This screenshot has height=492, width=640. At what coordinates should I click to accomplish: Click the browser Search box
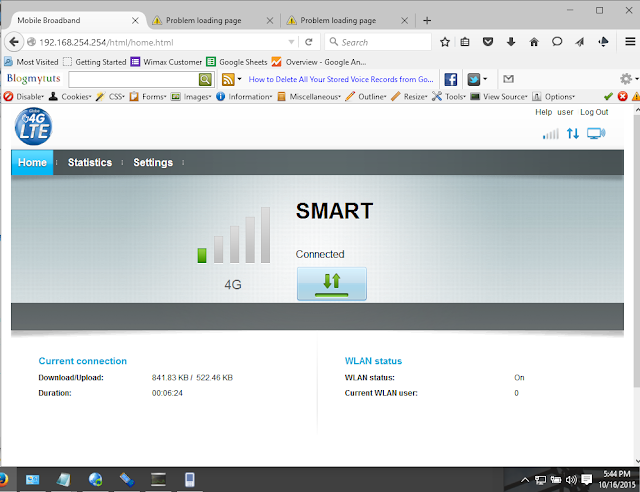point(378,42)
